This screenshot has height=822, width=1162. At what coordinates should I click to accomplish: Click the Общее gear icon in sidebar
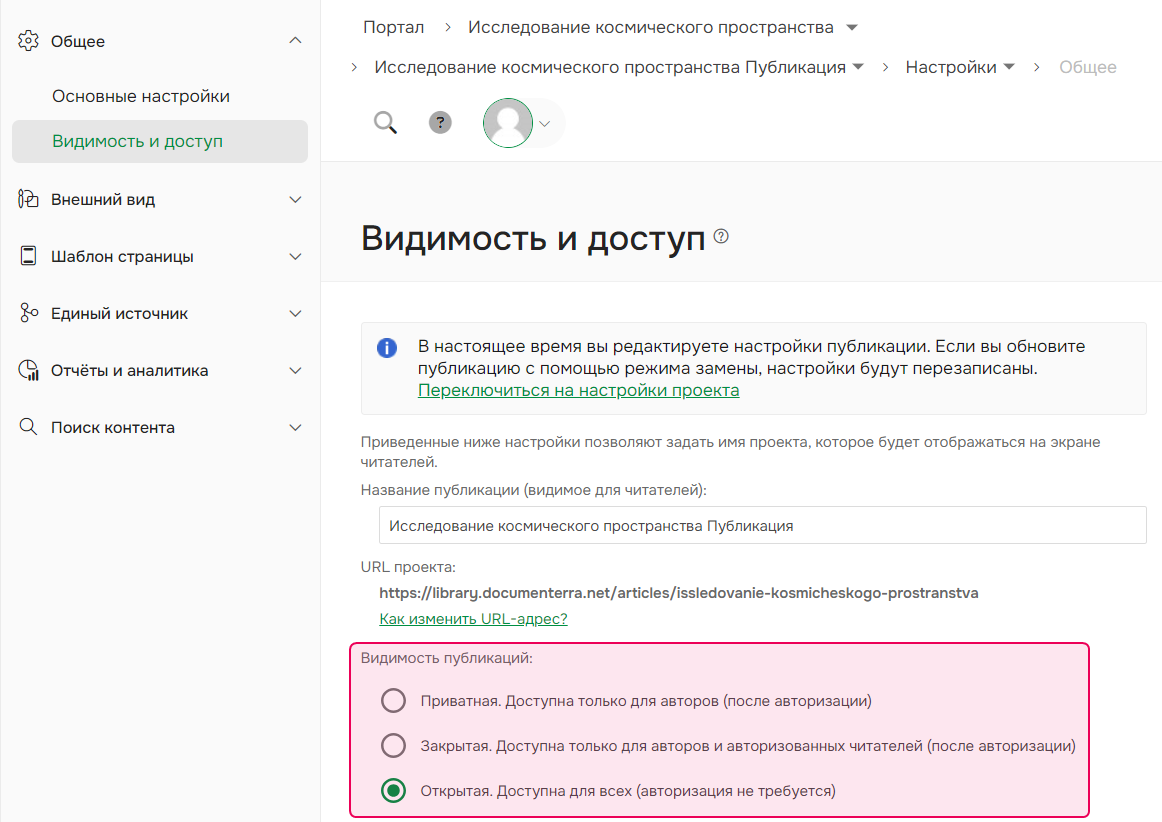point(26,40)
